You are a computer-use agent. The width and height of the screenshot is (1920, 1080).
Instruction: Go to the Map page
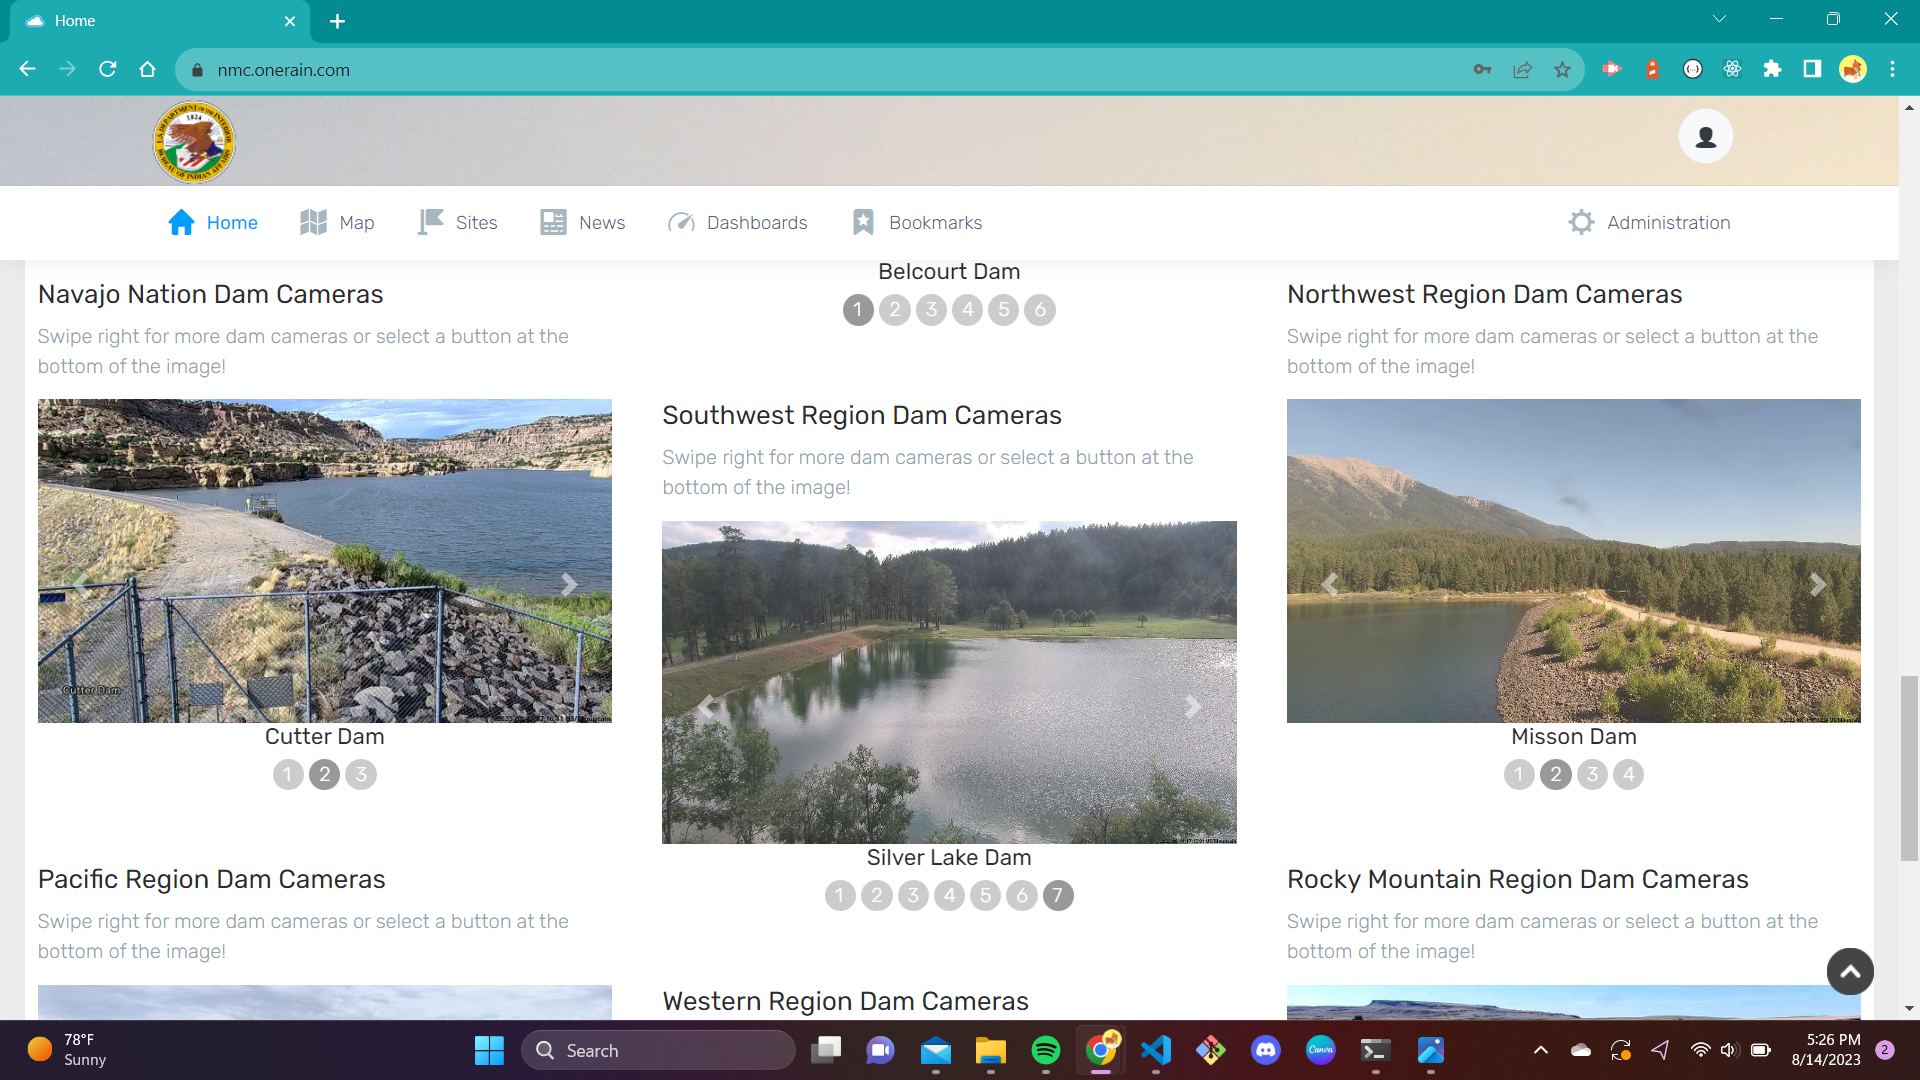click(337, 222)
